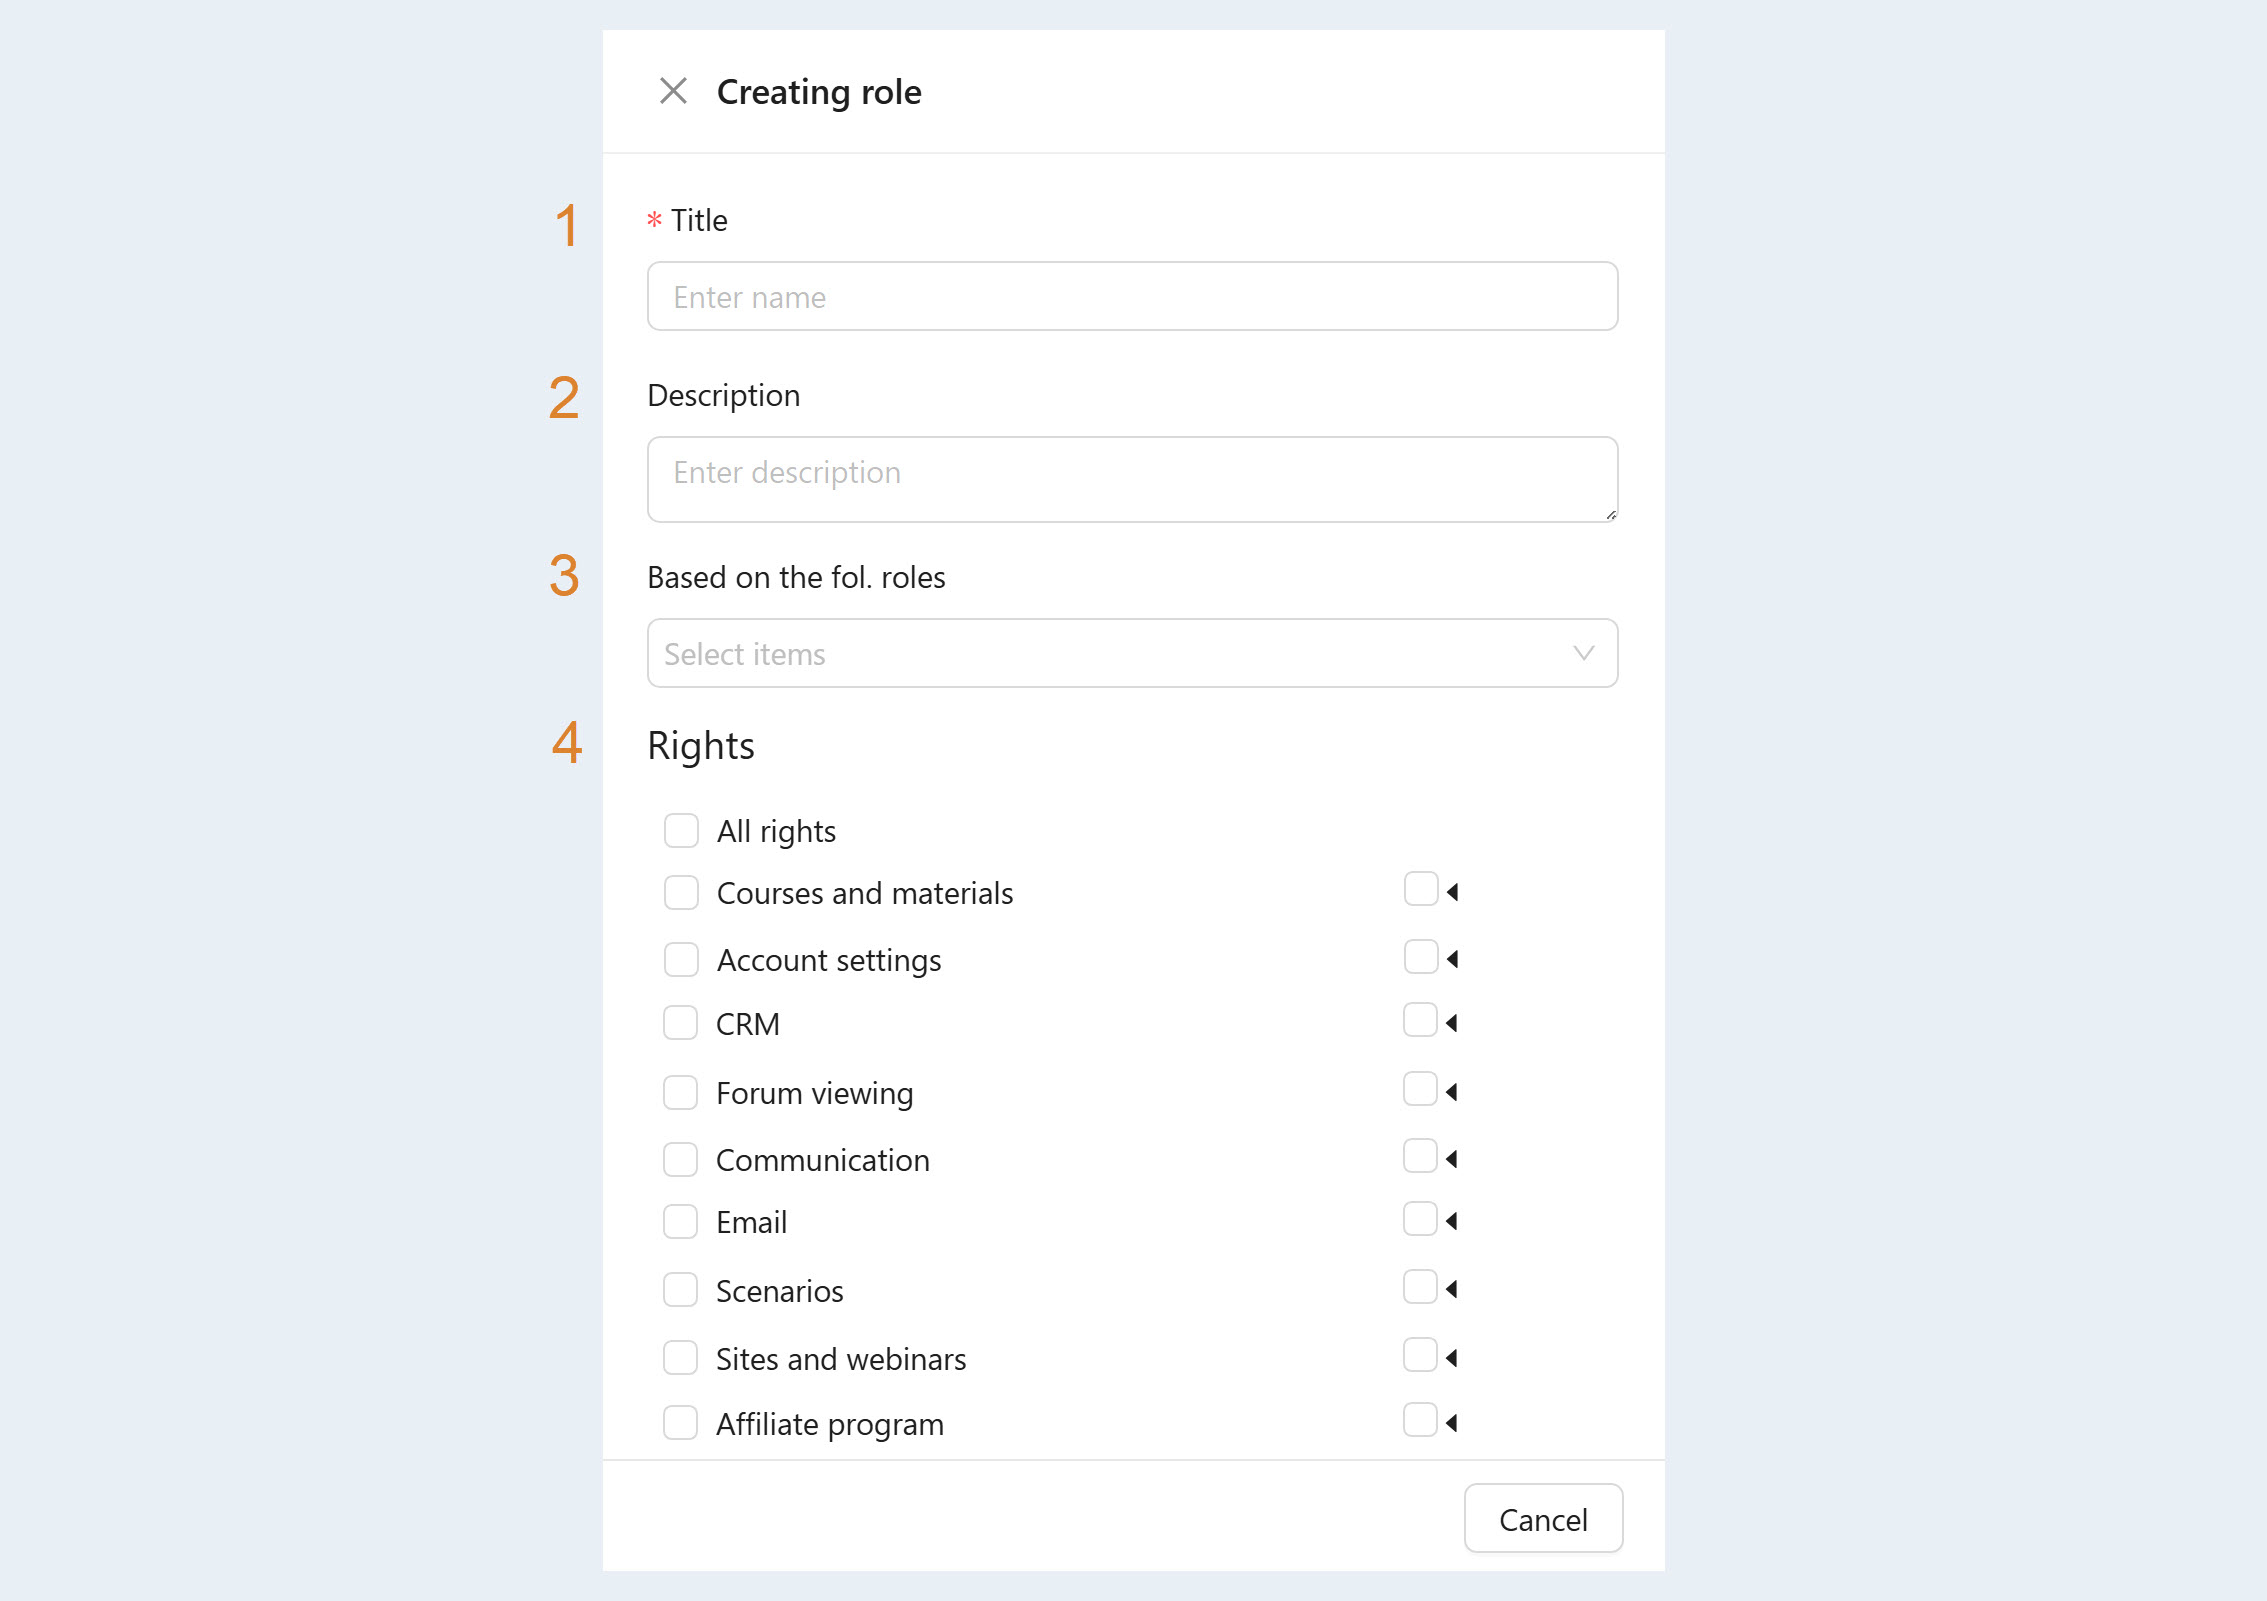2267x1601 pixels.
Task: Expand the Sites and webinars arrow
Action: (1452, 1357)
